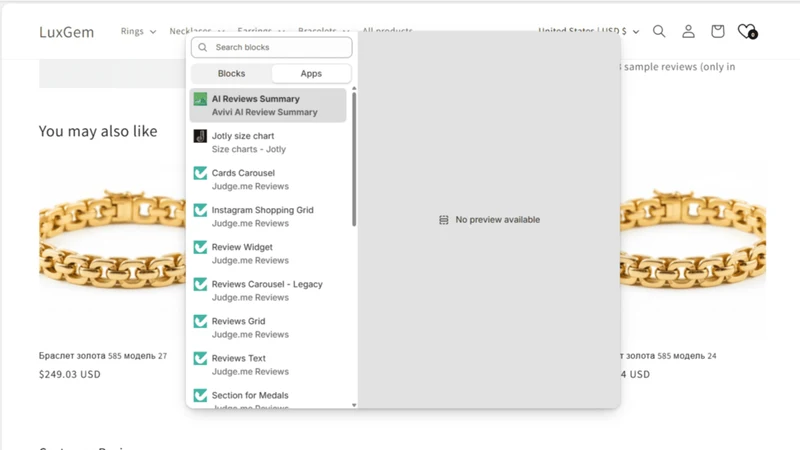Select the Reviews Carousel - Legacy block
800x450 pixels.
click(x=268, y=291)
